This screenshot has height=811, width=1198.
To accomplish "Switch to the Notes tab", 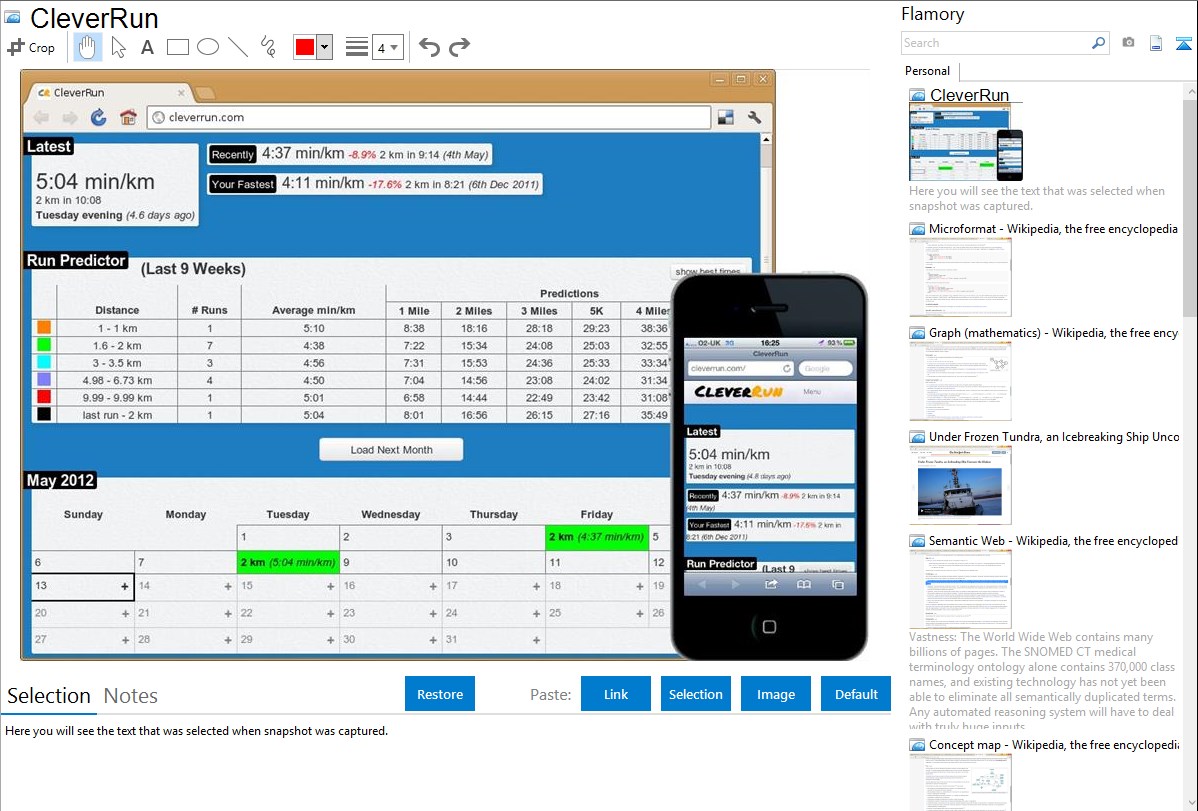I will click(130, 696).
